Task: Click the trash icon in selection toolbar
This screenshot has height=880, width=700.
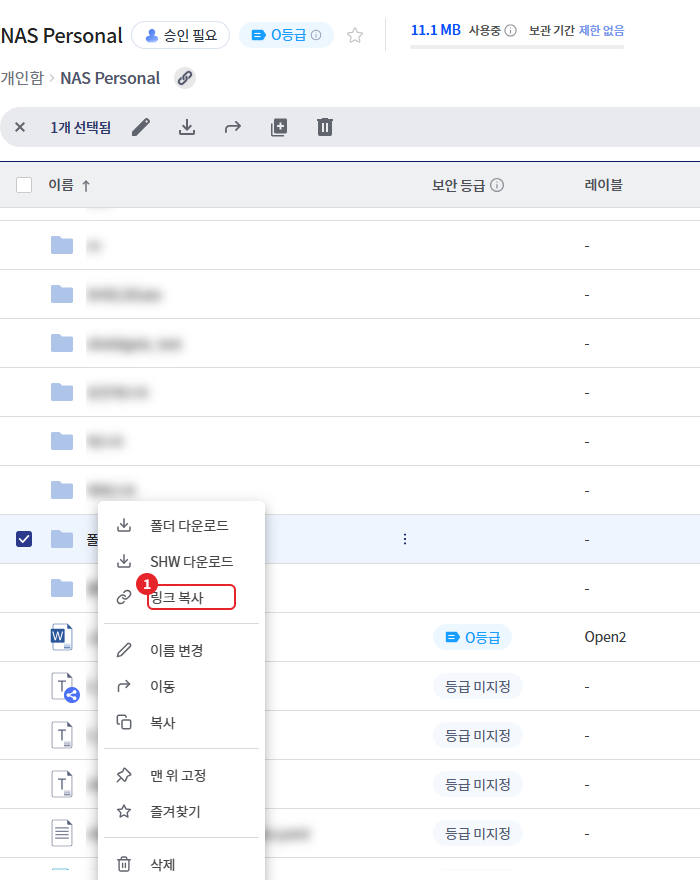Action: pyautogui.click(x=325, y=127)
